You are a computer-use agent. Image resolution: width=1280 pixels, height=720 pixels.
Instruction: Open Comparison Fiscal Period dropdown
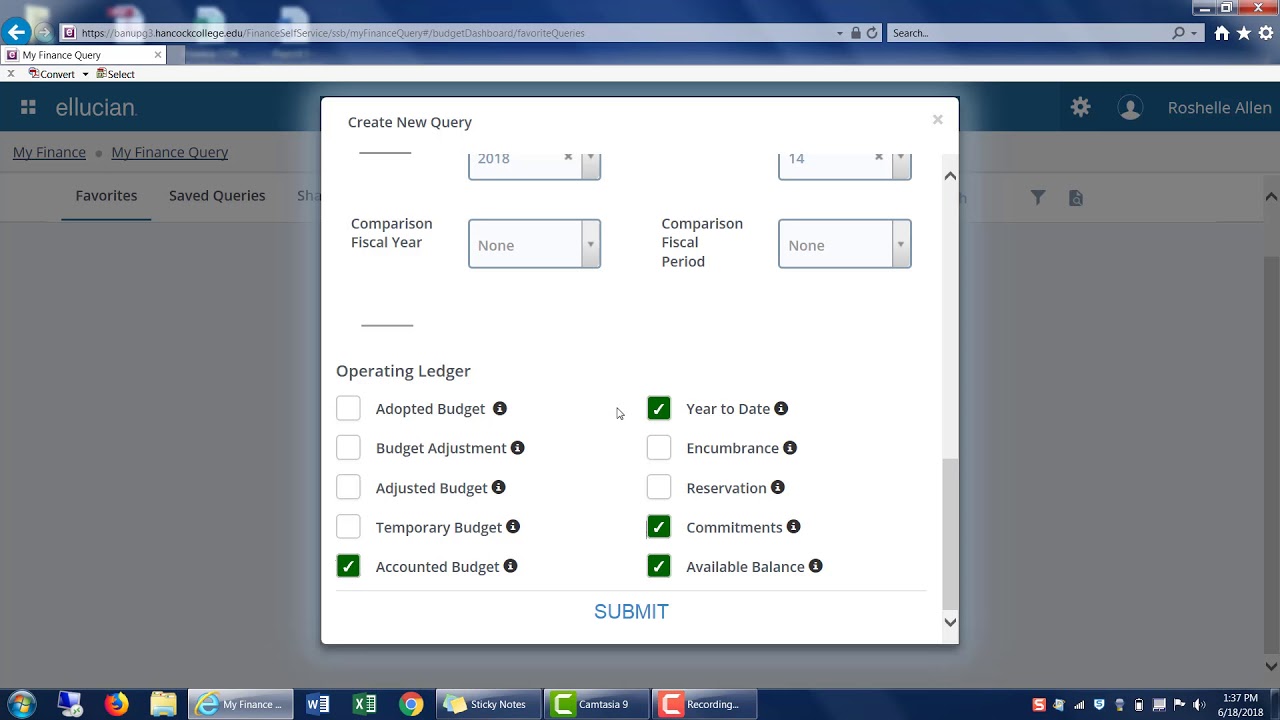[x=844, y=244]
